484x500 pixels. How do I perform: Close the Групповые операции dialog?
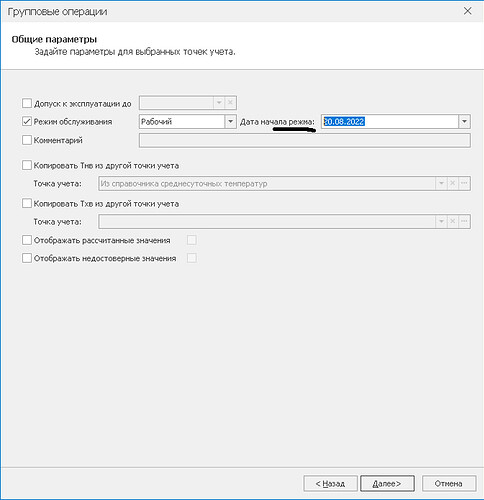tap(468, 11)
